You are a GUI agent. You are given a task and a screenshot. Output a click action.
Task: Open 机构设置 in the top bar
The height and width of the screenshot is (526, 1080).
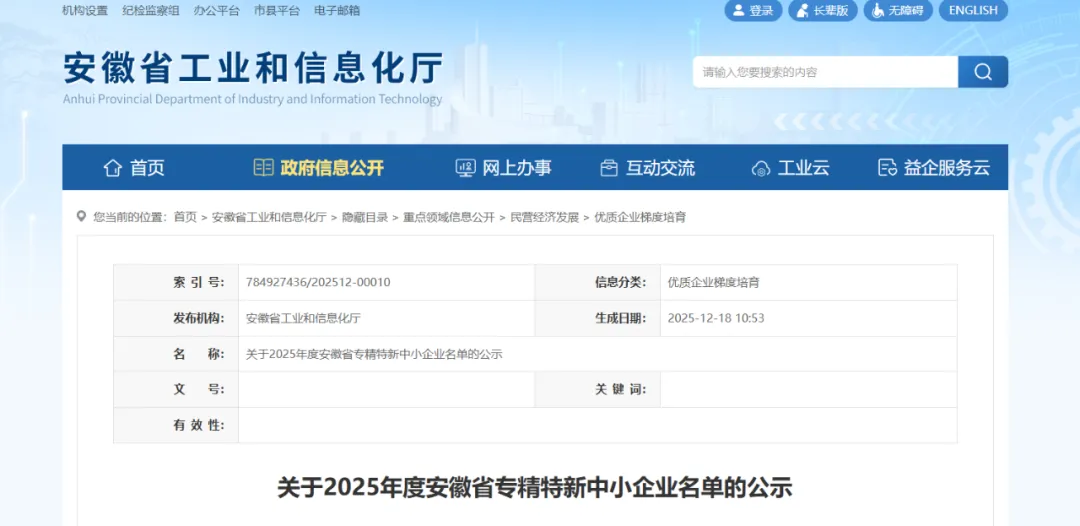85,11
